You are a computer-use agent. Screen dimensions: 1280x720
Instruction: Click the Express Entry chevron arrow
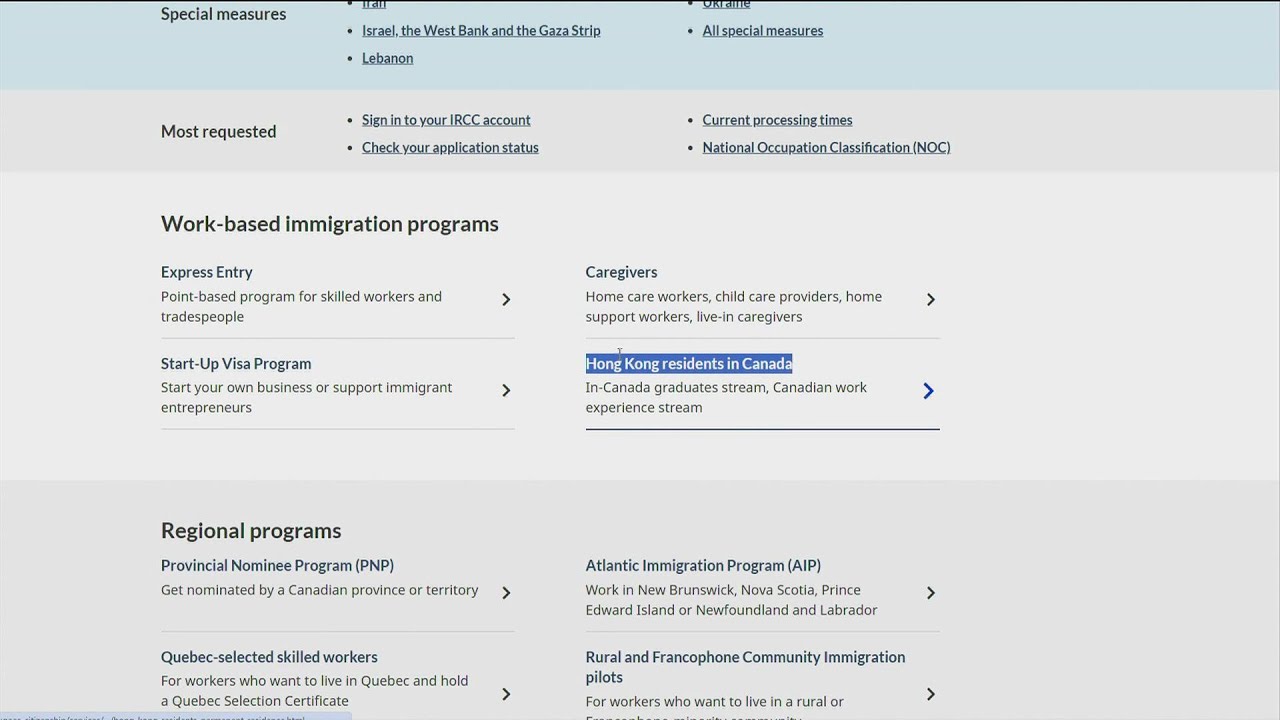pos(506,299)
